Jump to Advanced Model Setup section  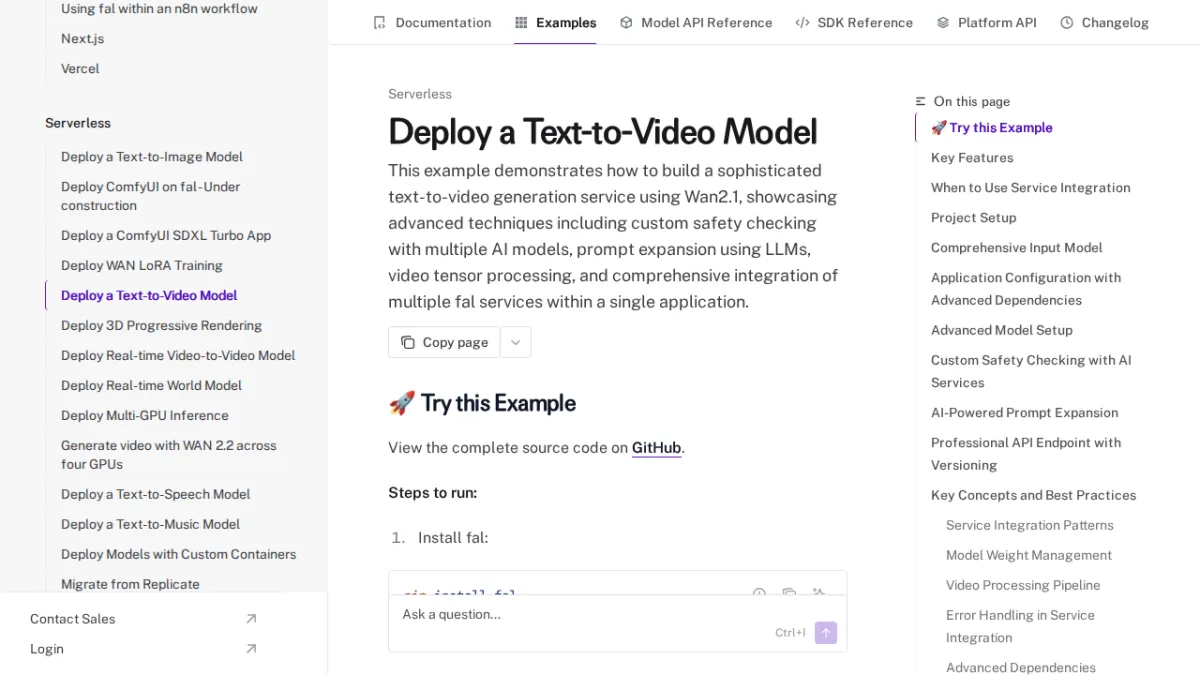[1001, 330]
